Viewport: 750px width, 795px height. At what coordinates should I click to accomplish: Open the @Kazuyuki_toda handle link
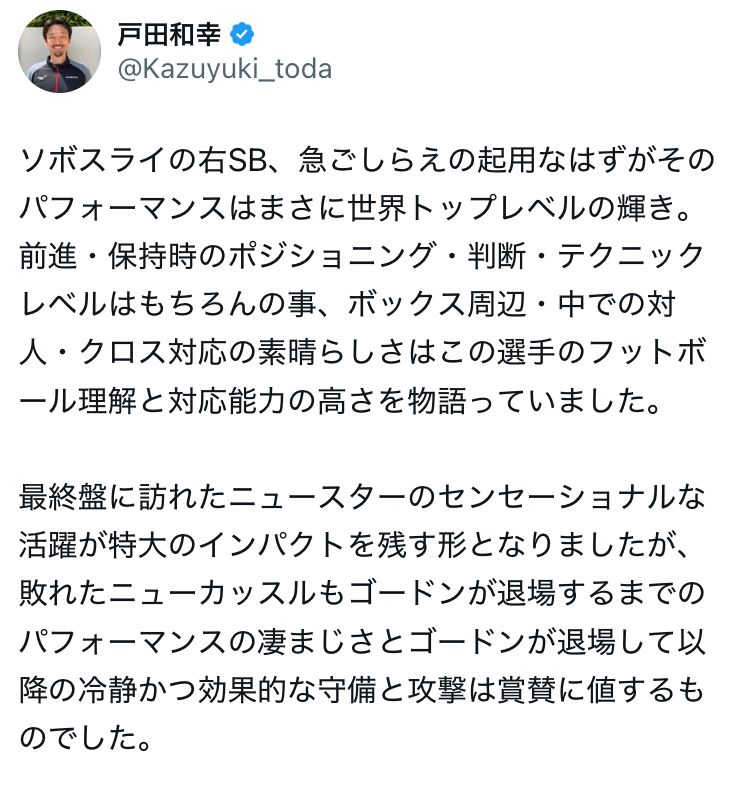click(225, 69)
